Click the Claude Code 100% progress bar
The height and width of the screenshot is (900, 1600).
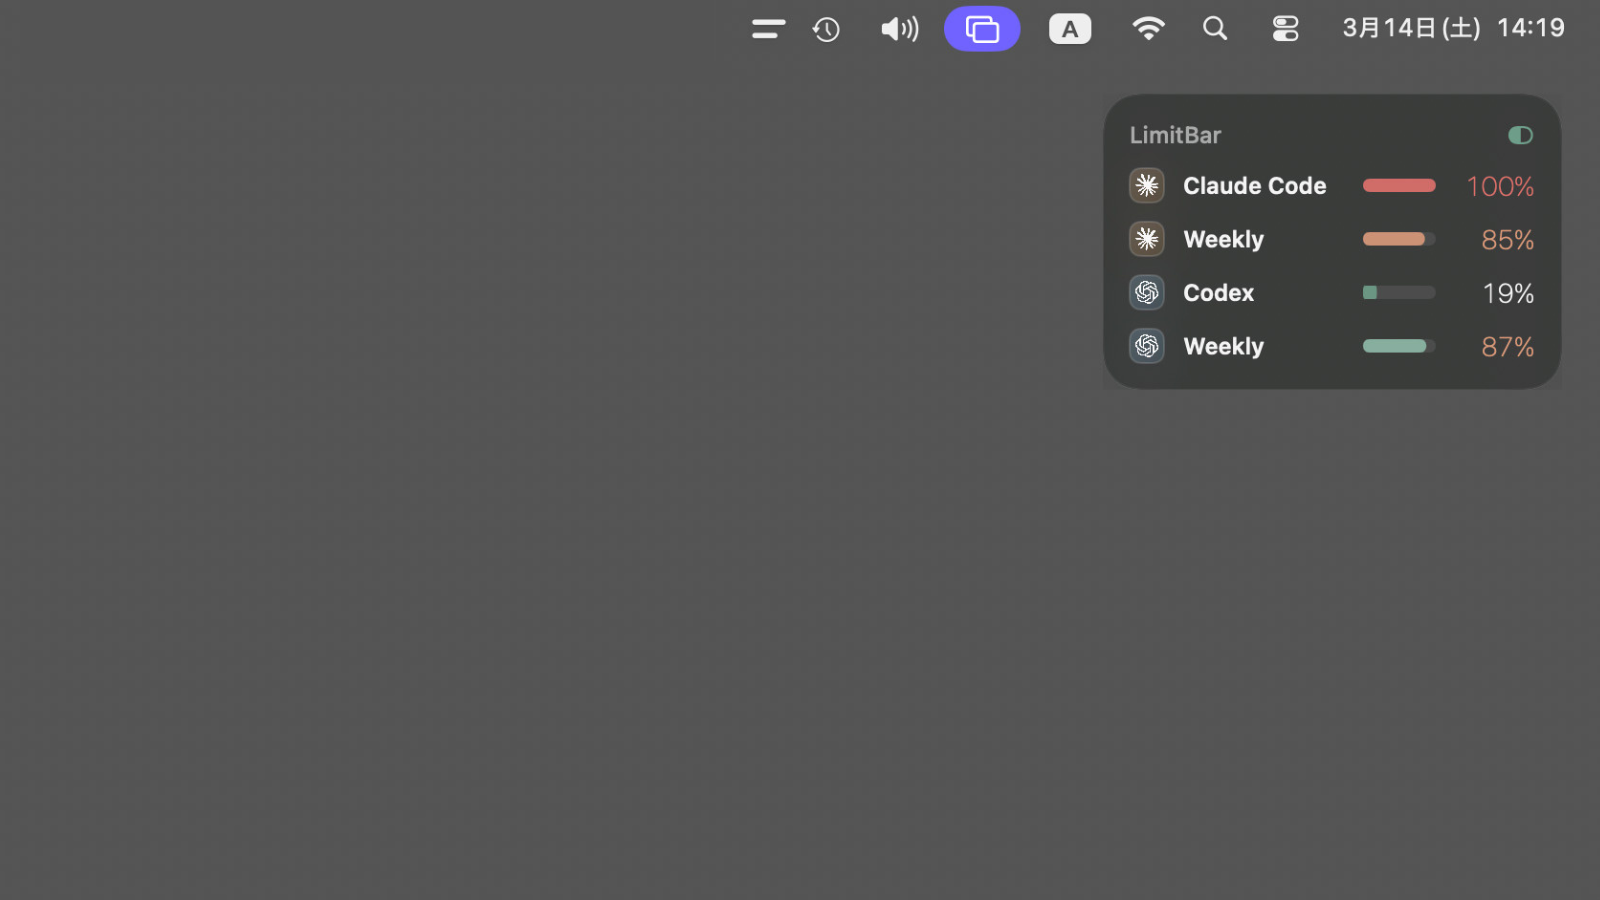1398,185
